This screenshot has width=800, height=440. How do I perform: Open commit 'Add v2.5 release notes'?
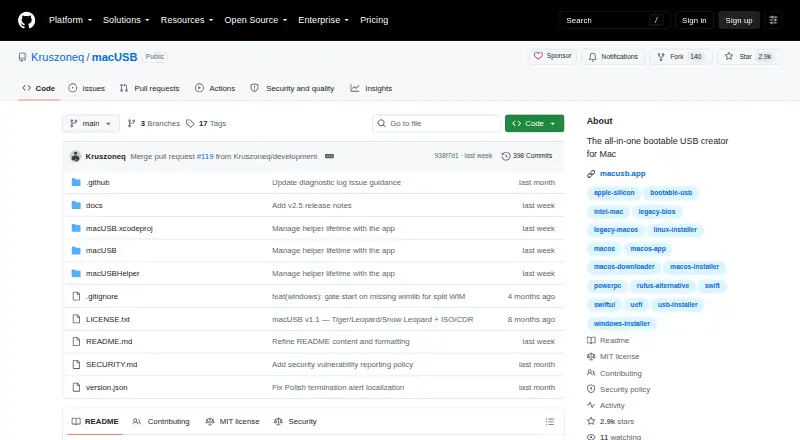(x=311, y=205)
